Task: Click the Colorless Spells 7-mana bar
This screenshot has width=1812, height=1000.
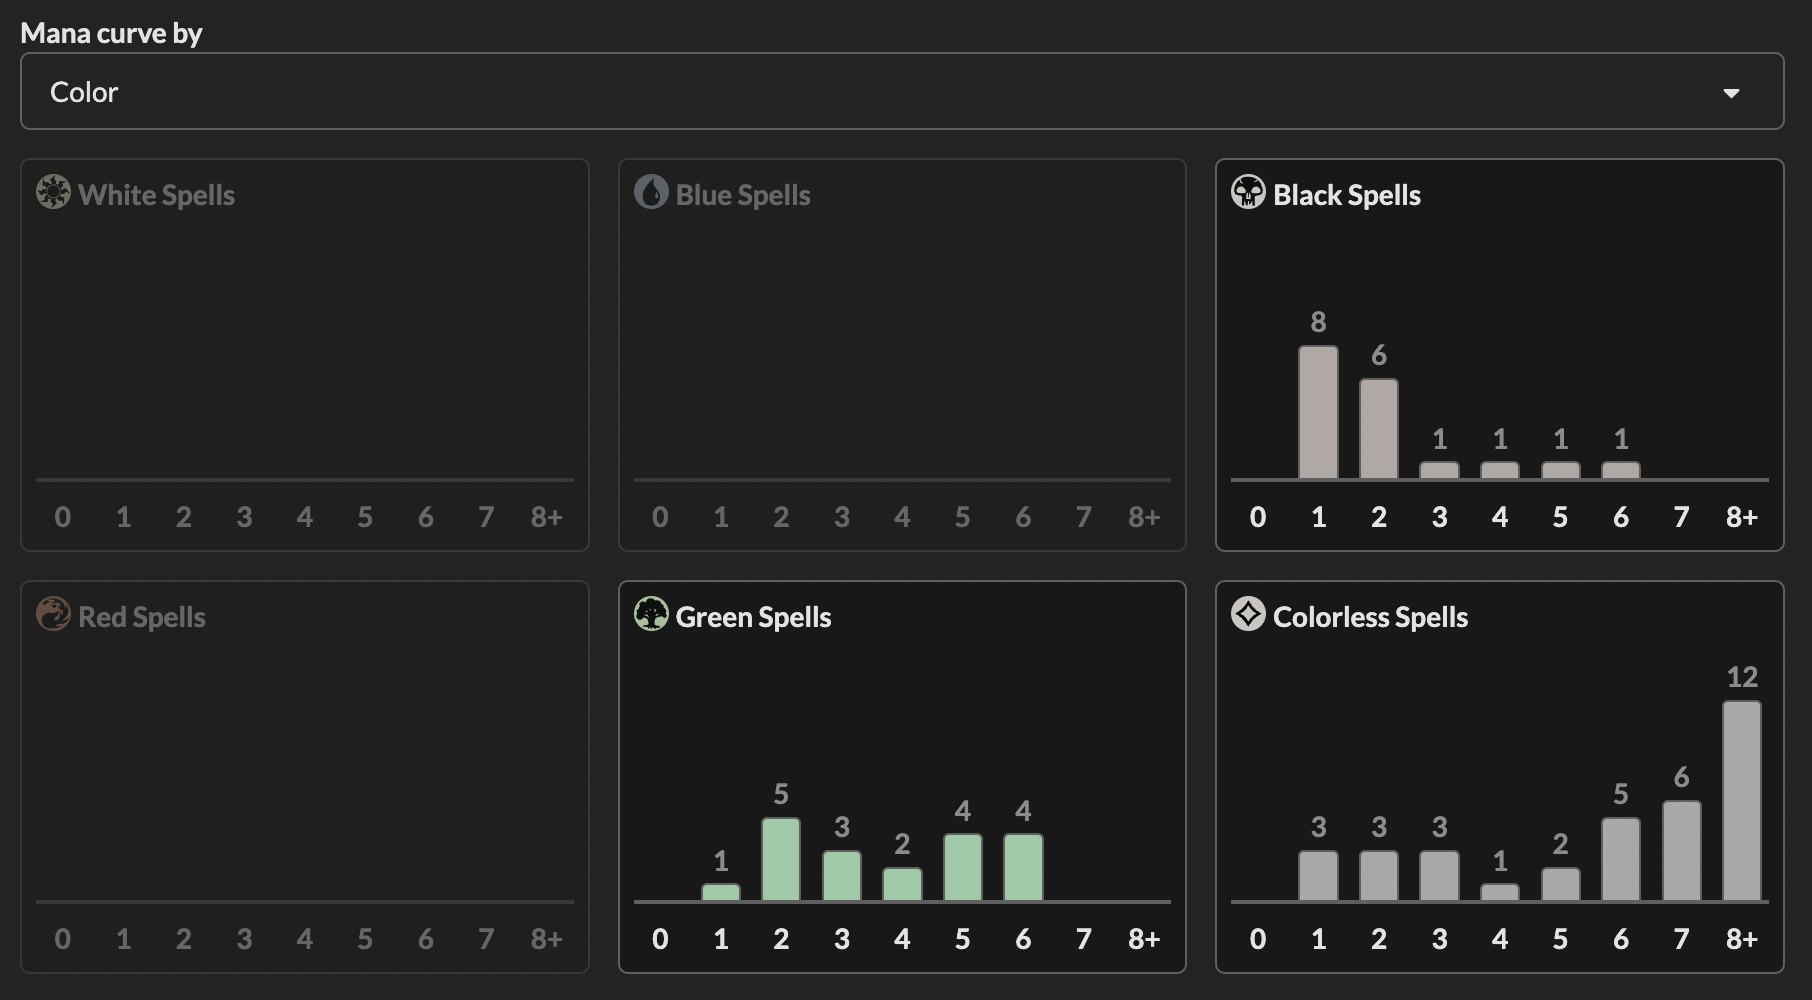Action: coord(1681,851)
